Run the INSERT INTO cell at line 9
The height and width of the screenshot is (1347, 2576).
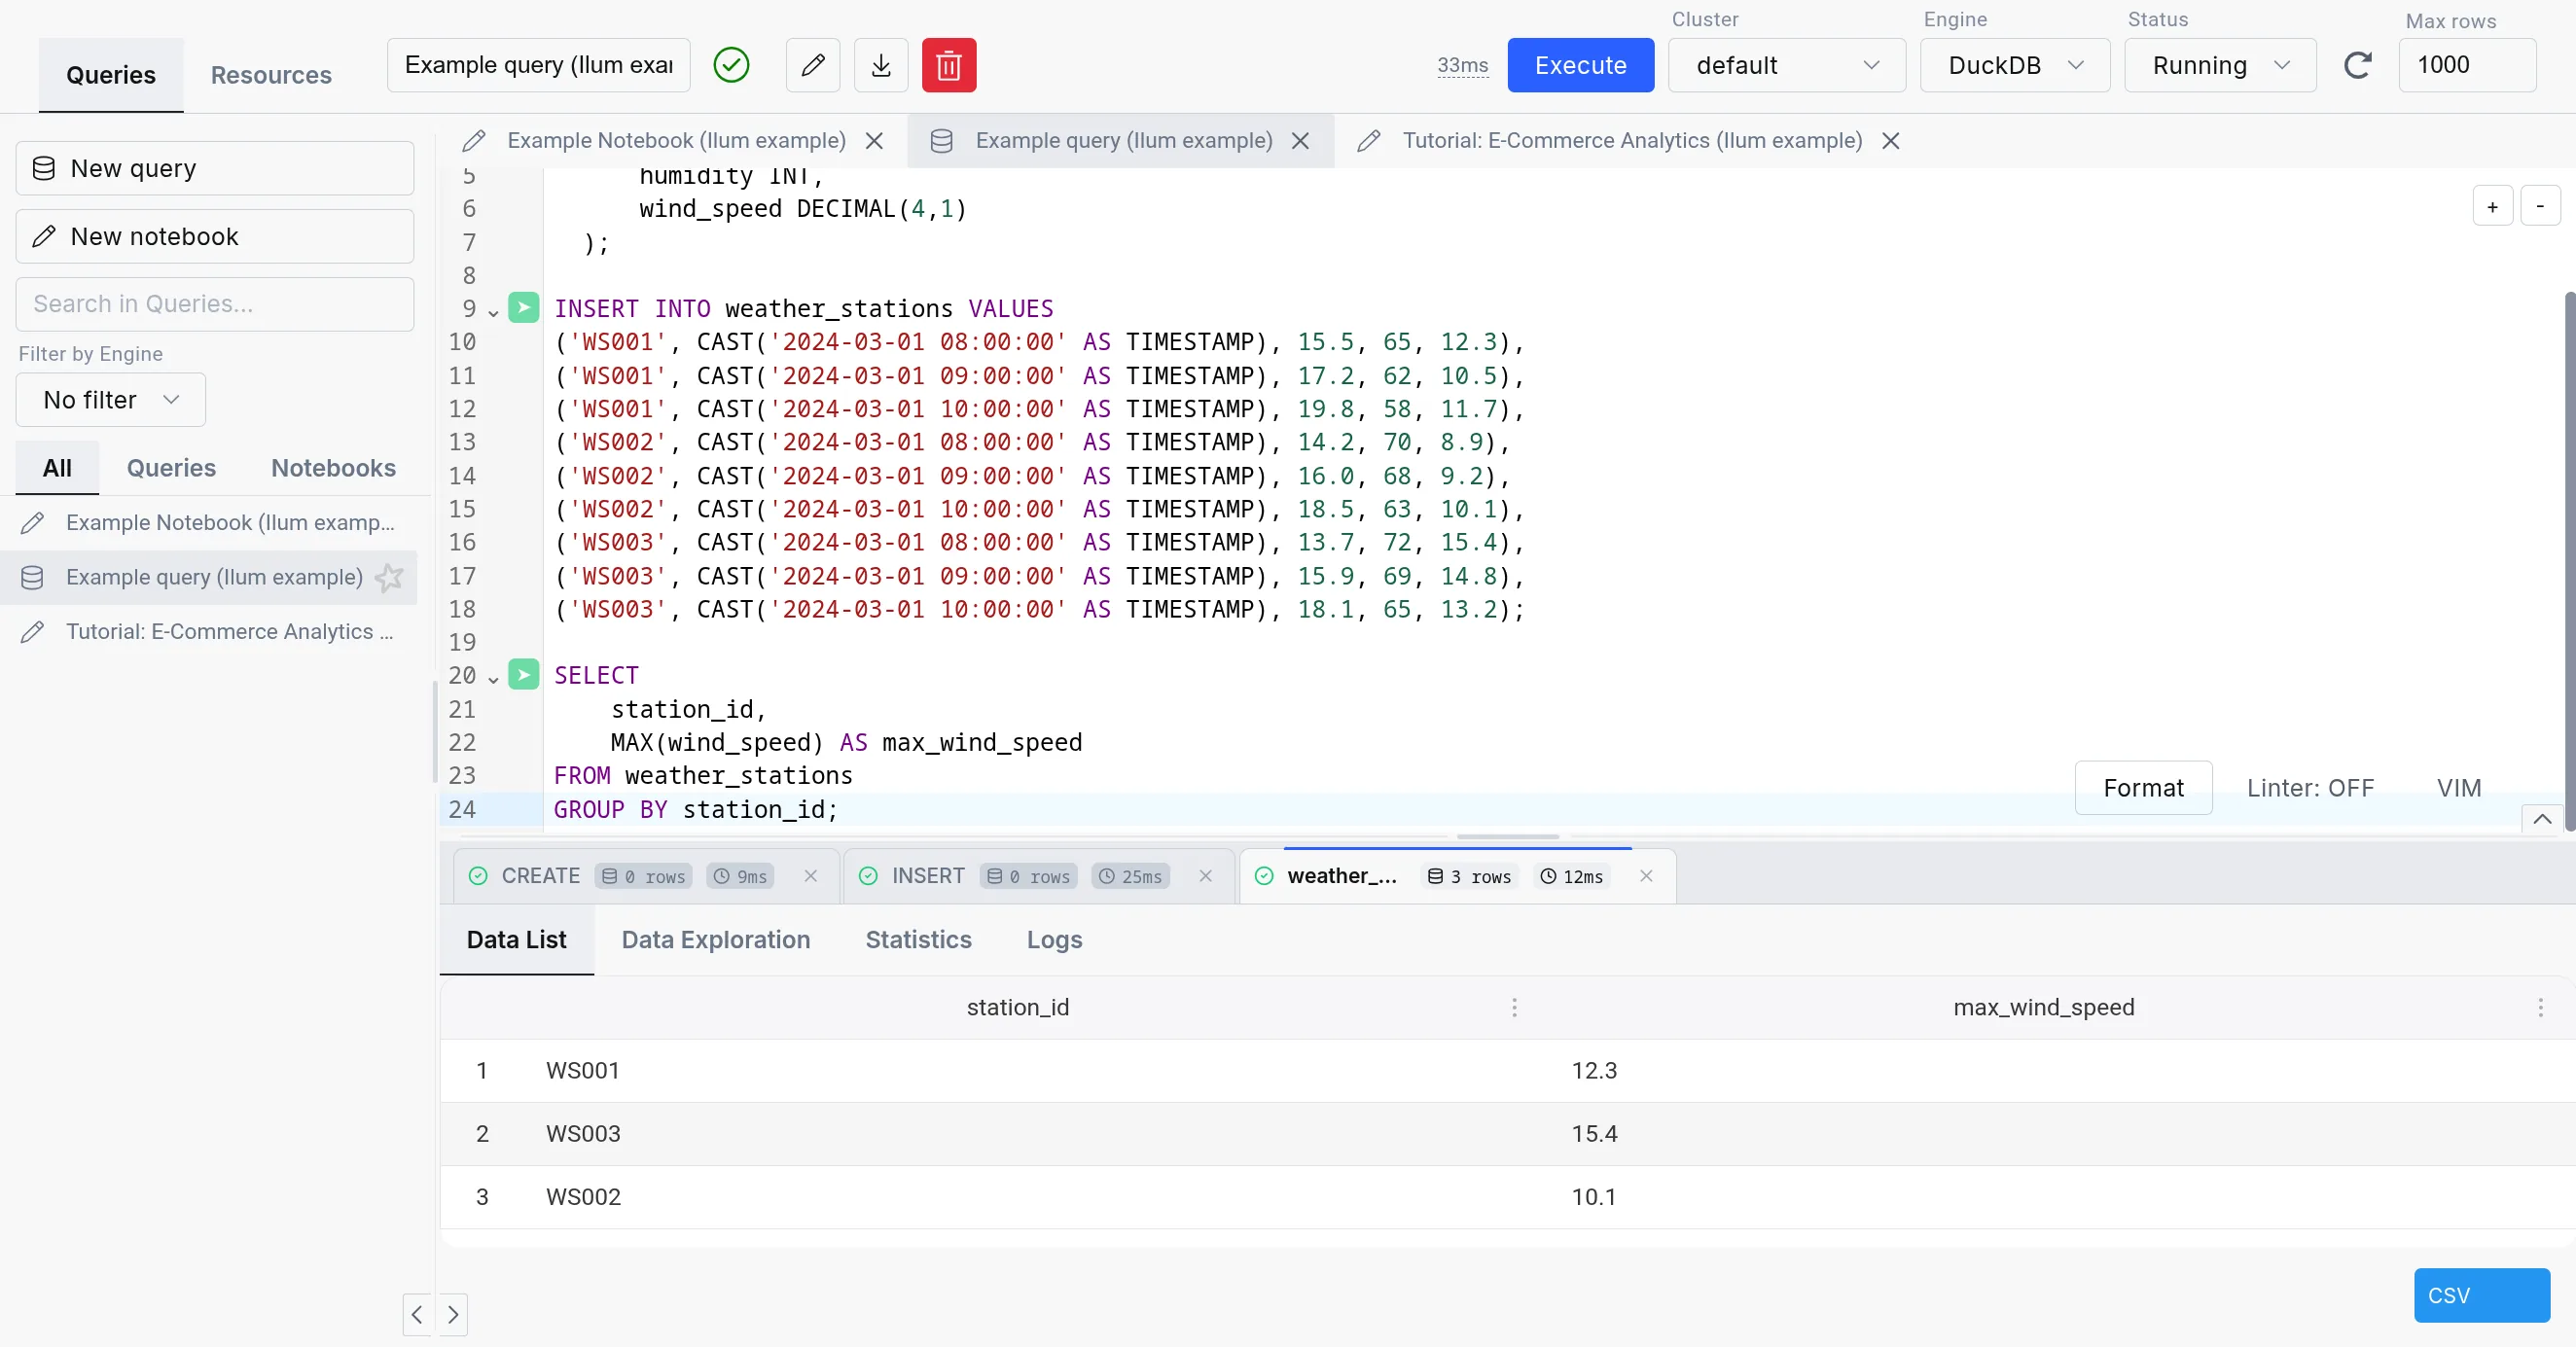click(522, 308)
